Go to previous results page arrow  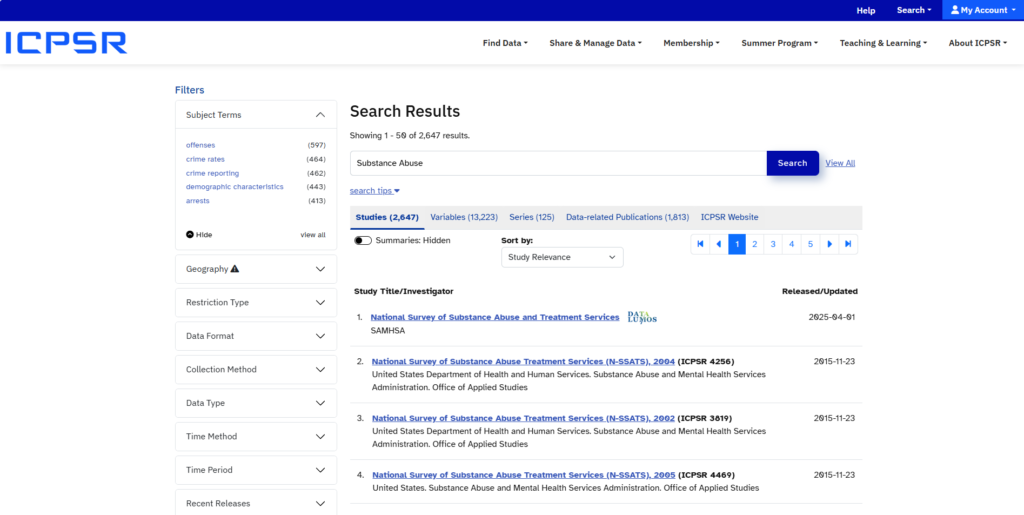[x=718, y=244]
